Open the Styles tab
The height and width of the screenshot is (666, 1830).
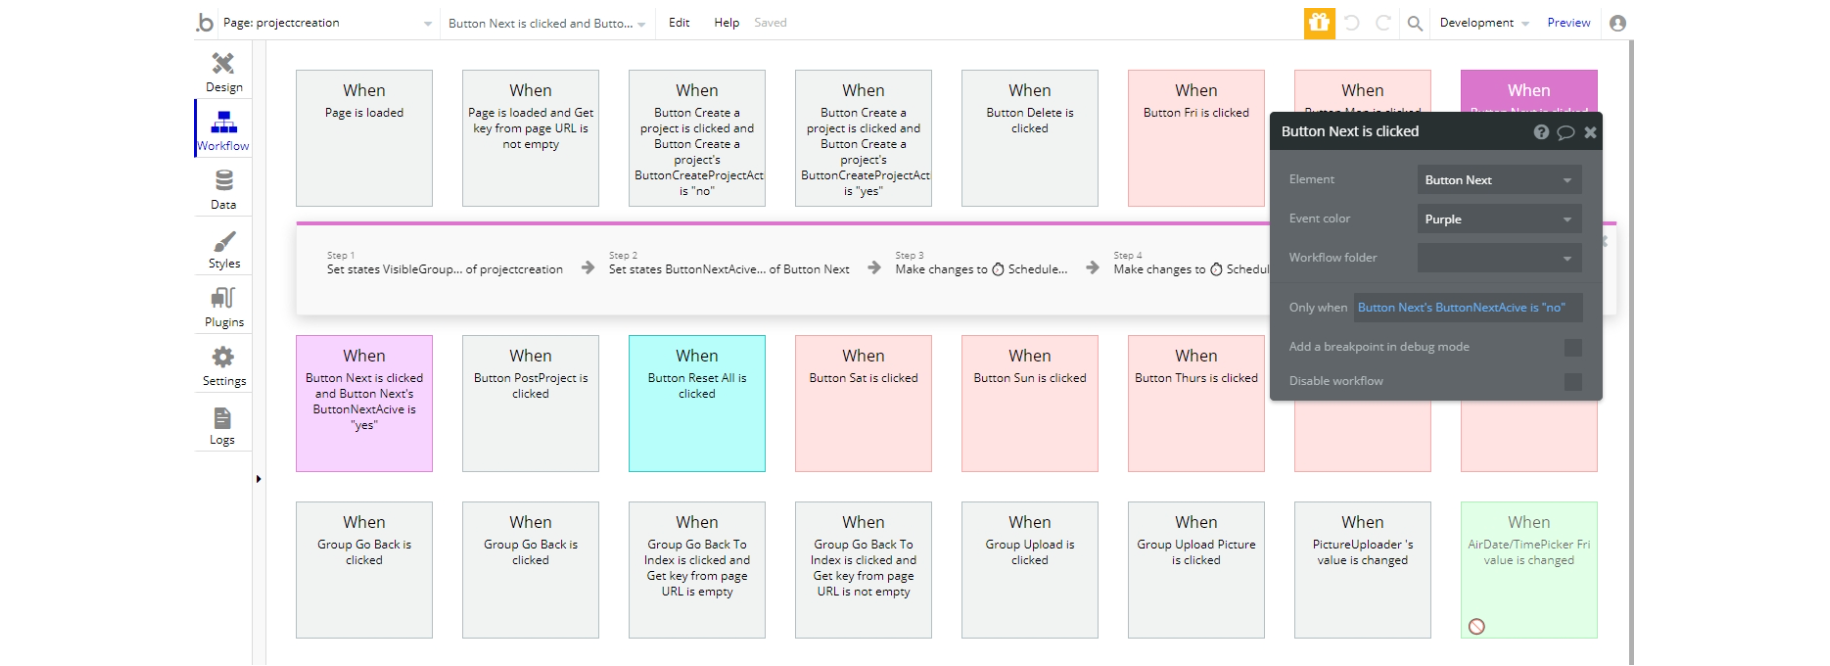point(223,248)
